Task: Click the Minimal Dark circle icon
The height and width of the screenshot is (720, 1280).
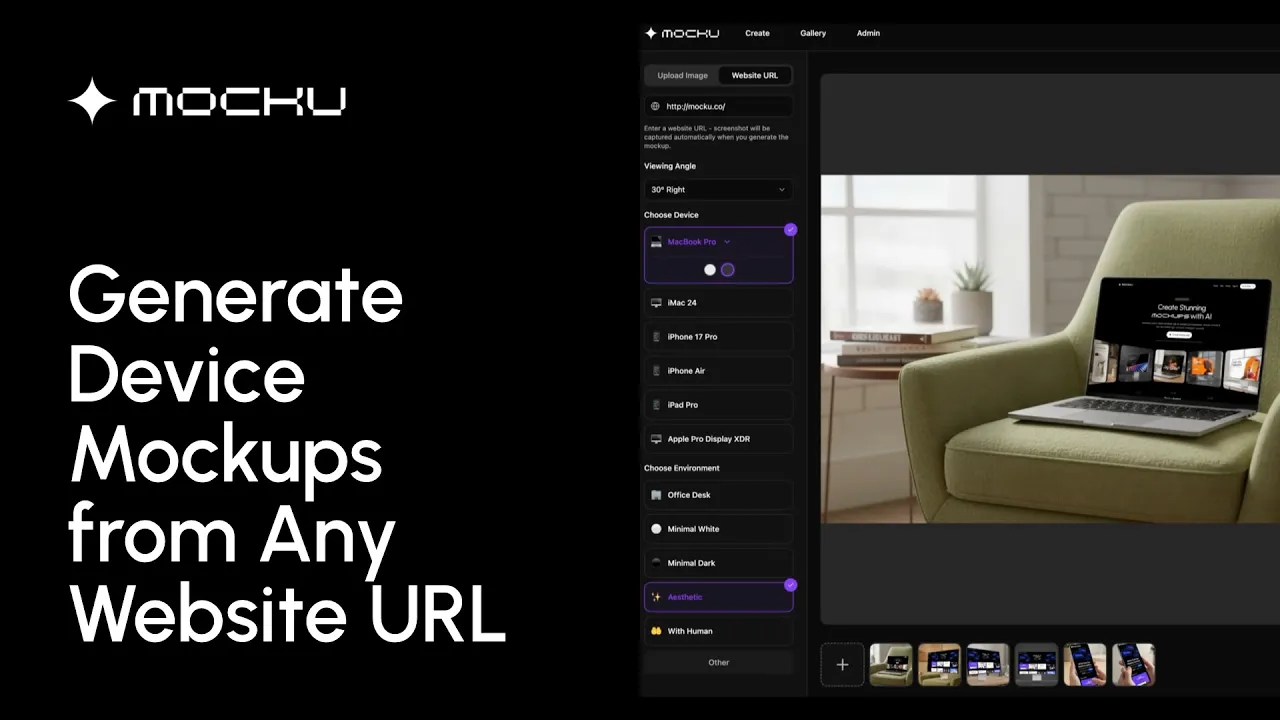Action: (656, 563)
